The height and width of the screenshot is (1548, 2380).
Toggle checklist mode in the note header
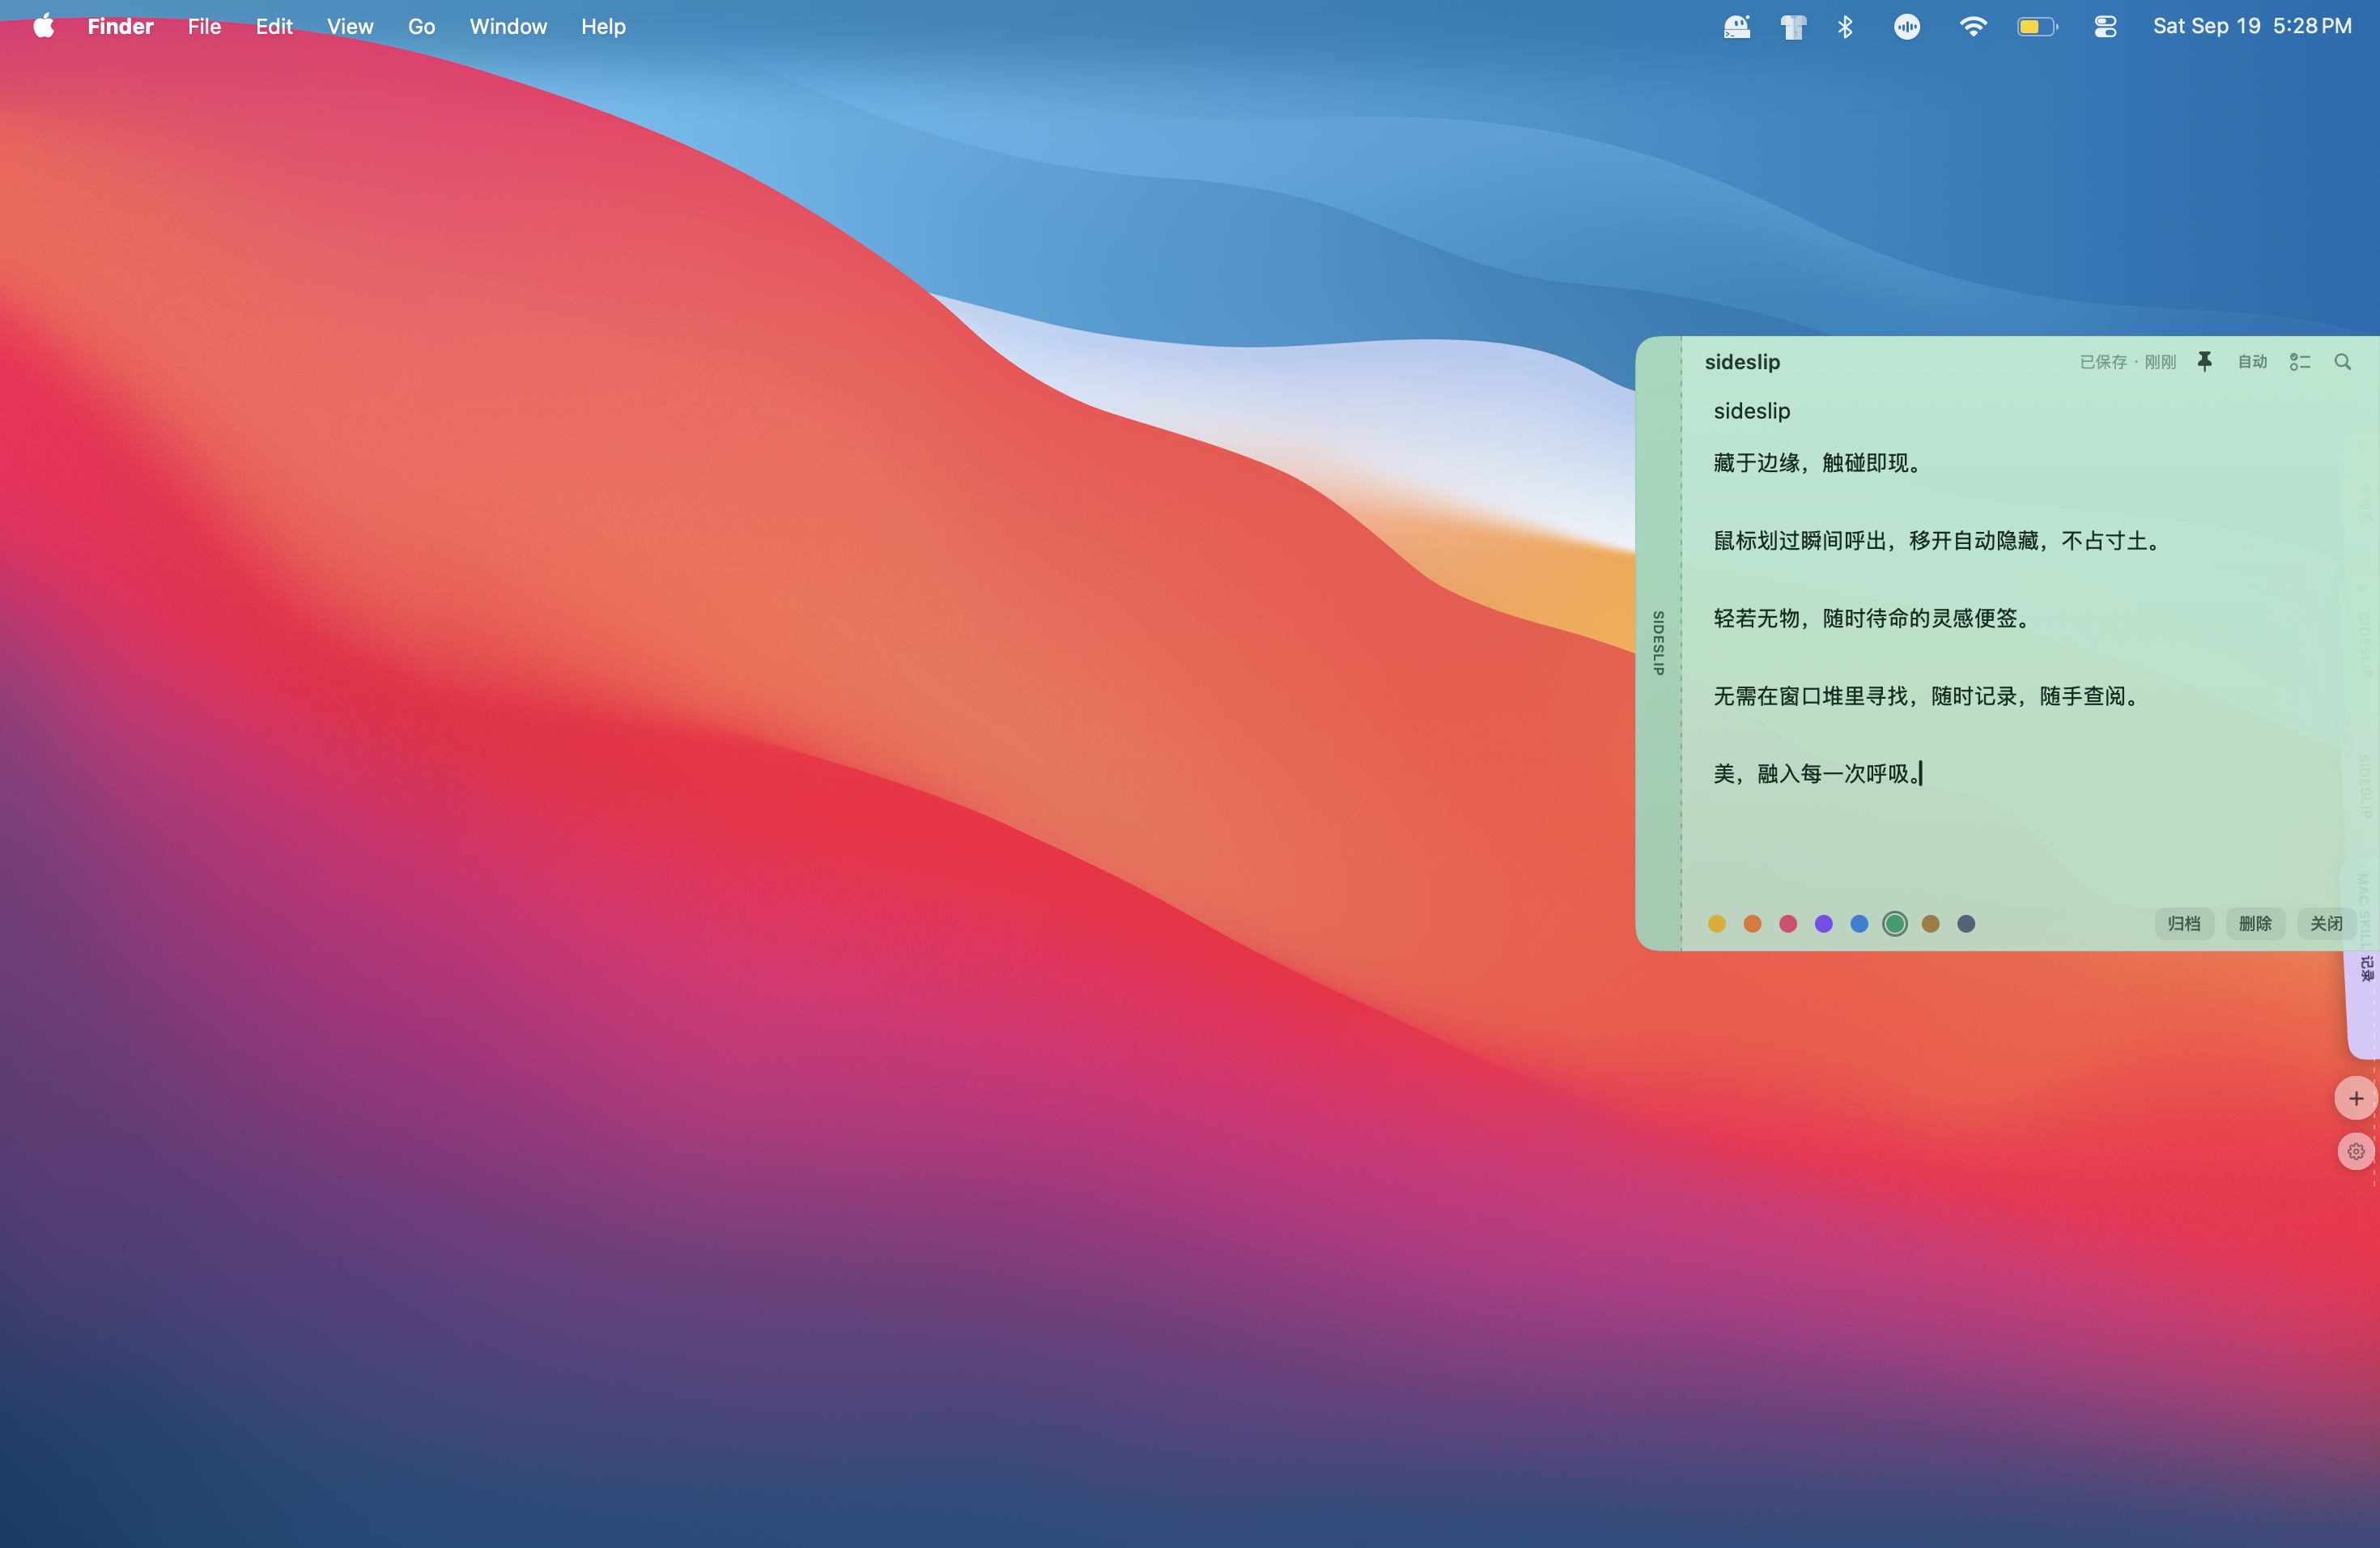pos(2299,362)
